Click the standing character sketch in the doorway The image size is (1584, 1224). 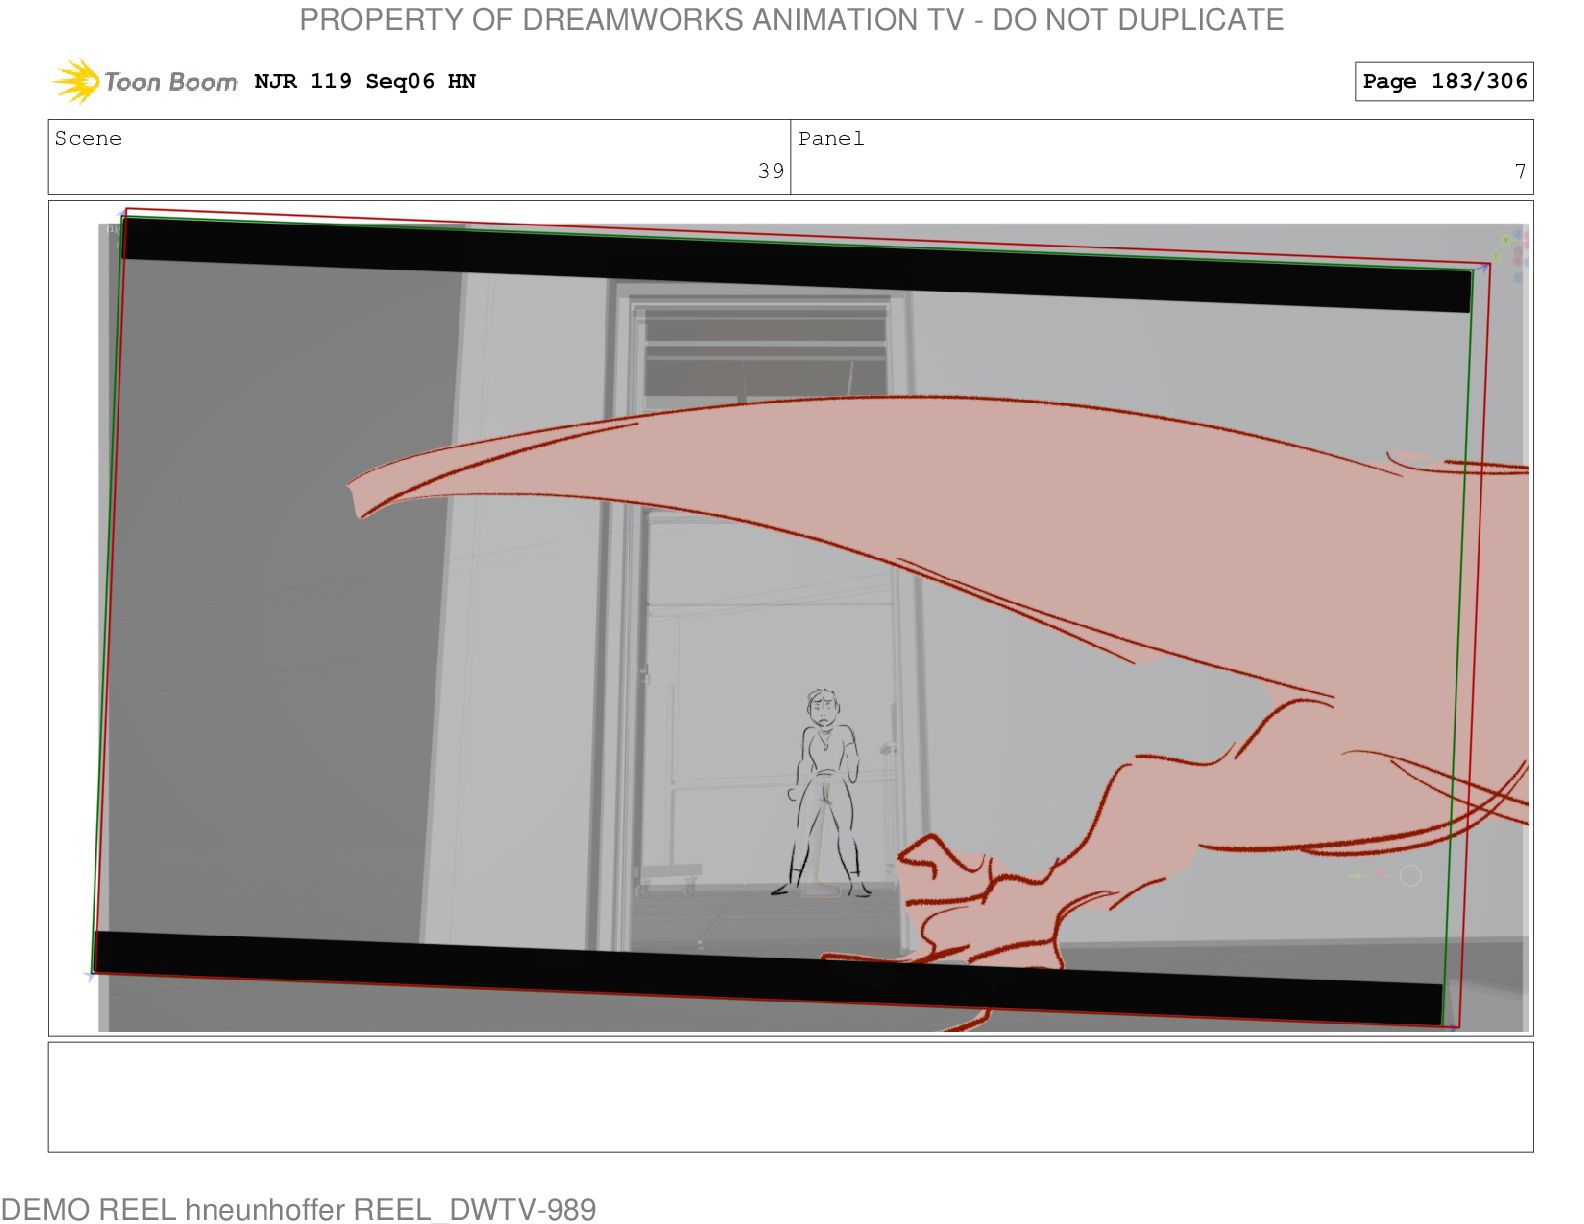pos(823,792)
